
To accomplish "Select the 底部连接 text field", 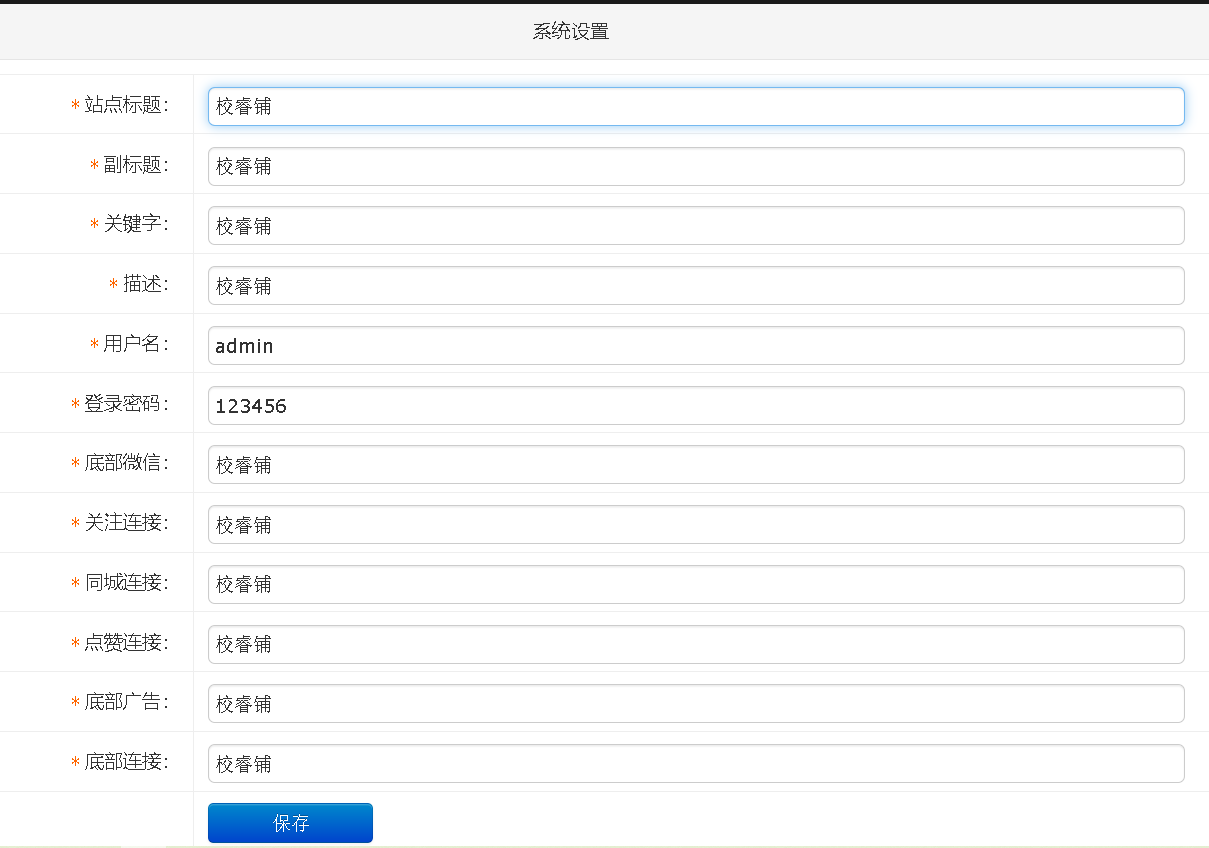I will (695, 763).
